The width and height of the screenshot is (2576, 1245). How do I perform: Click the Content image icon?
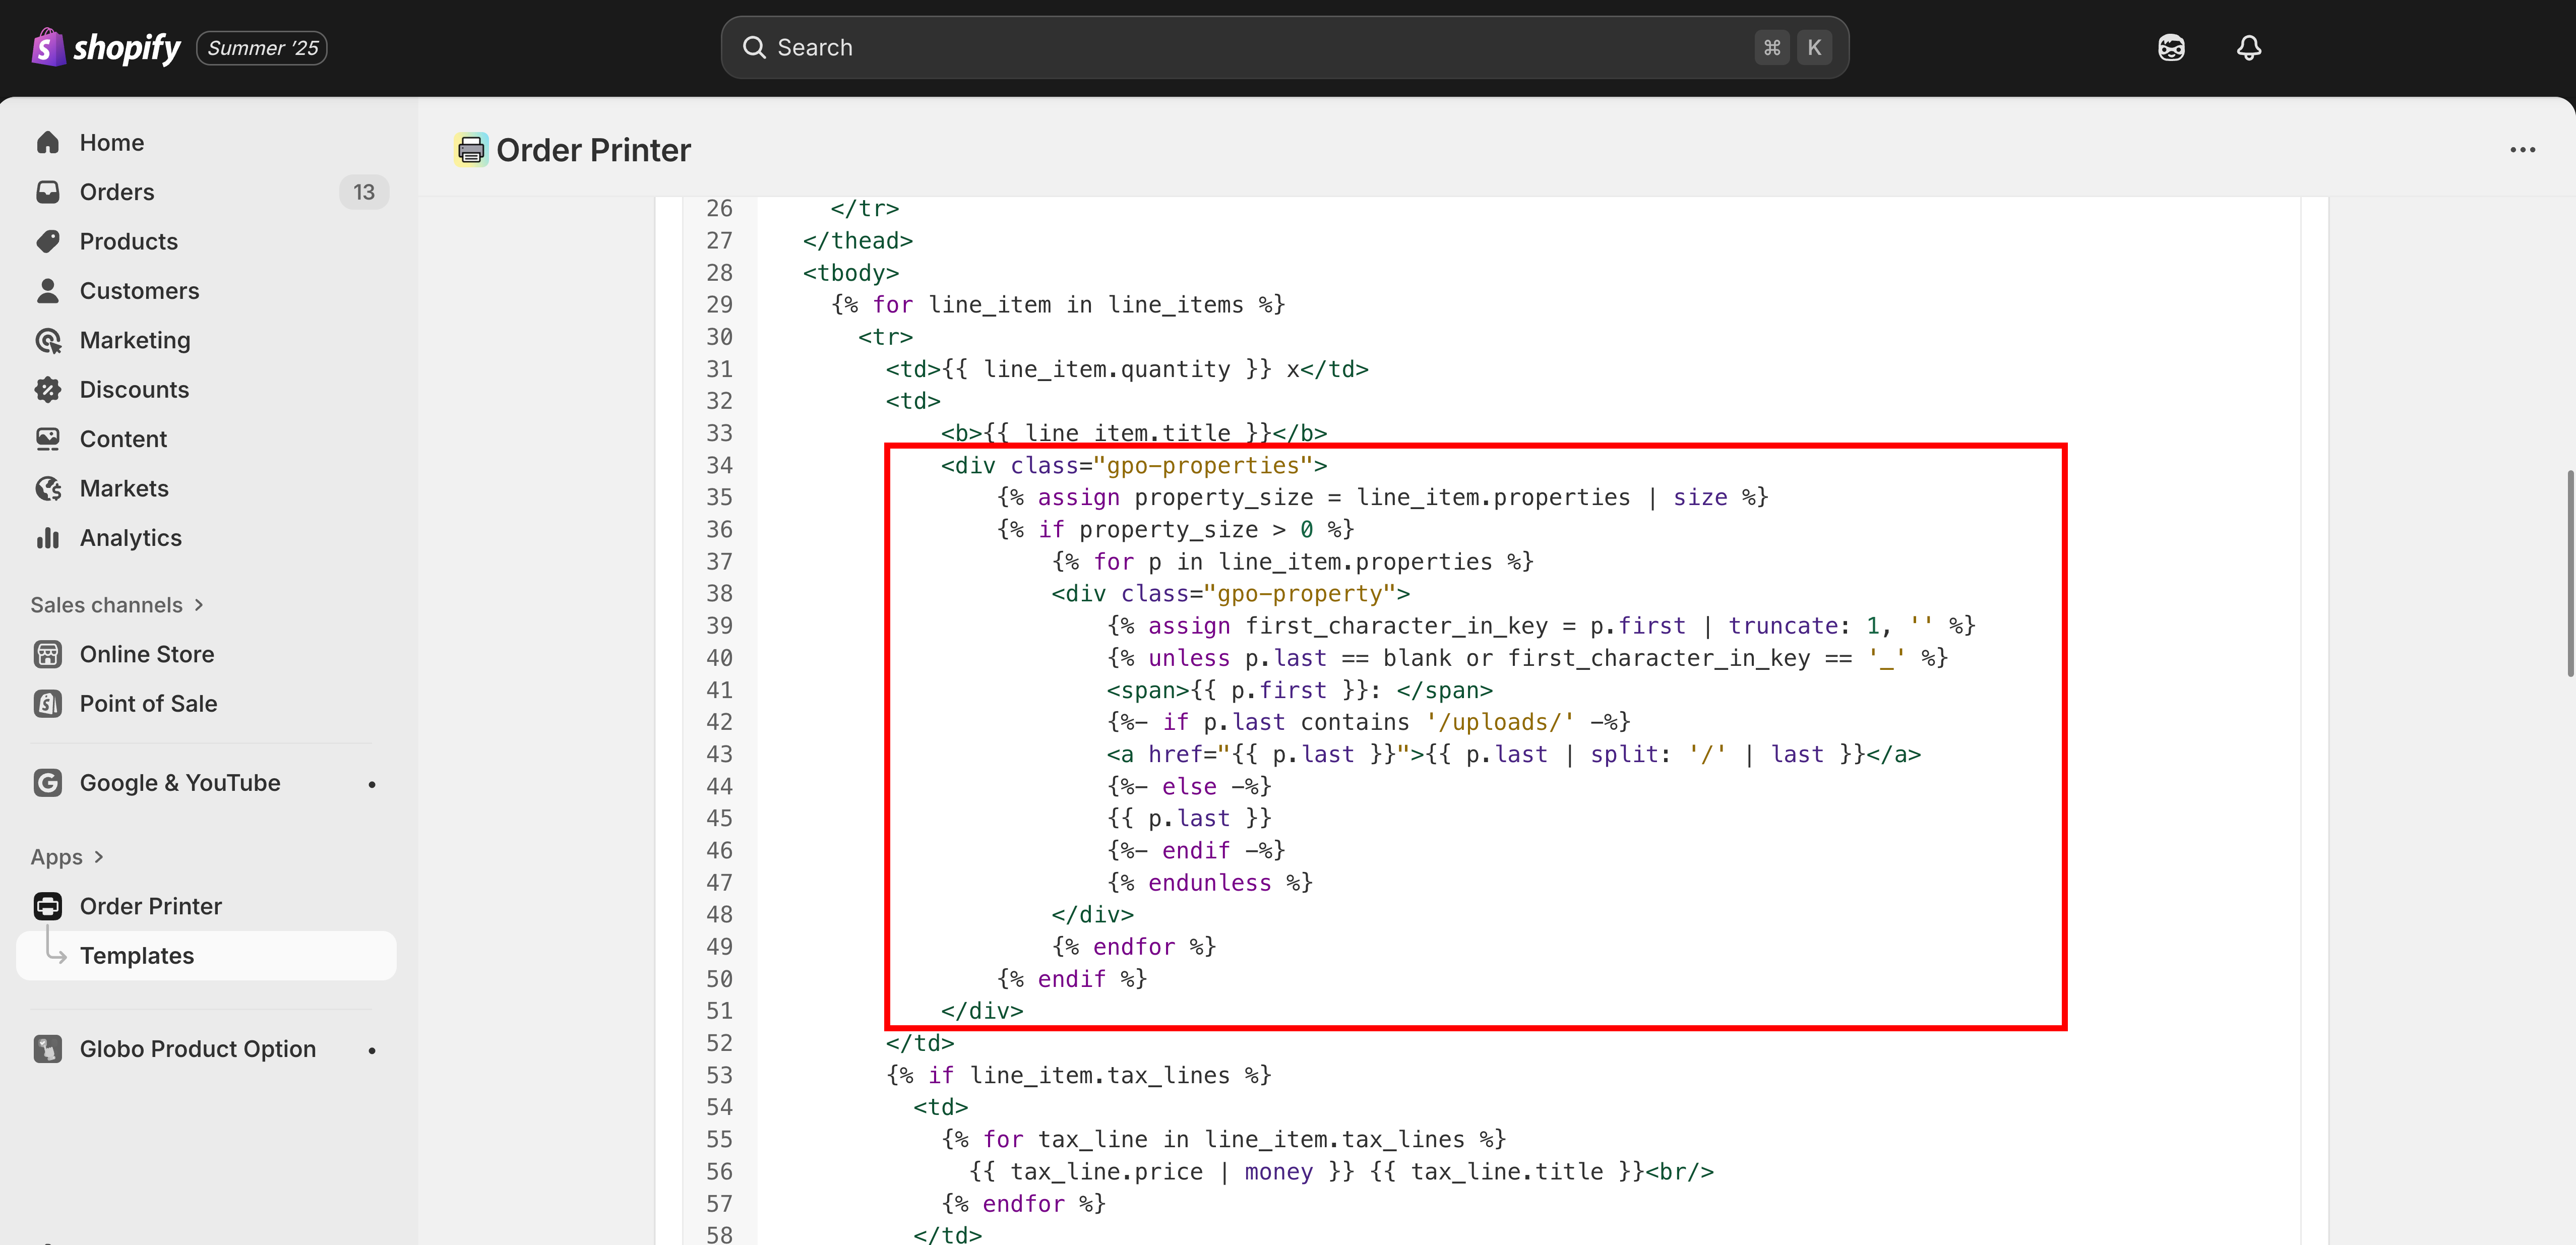coord(48,439)
